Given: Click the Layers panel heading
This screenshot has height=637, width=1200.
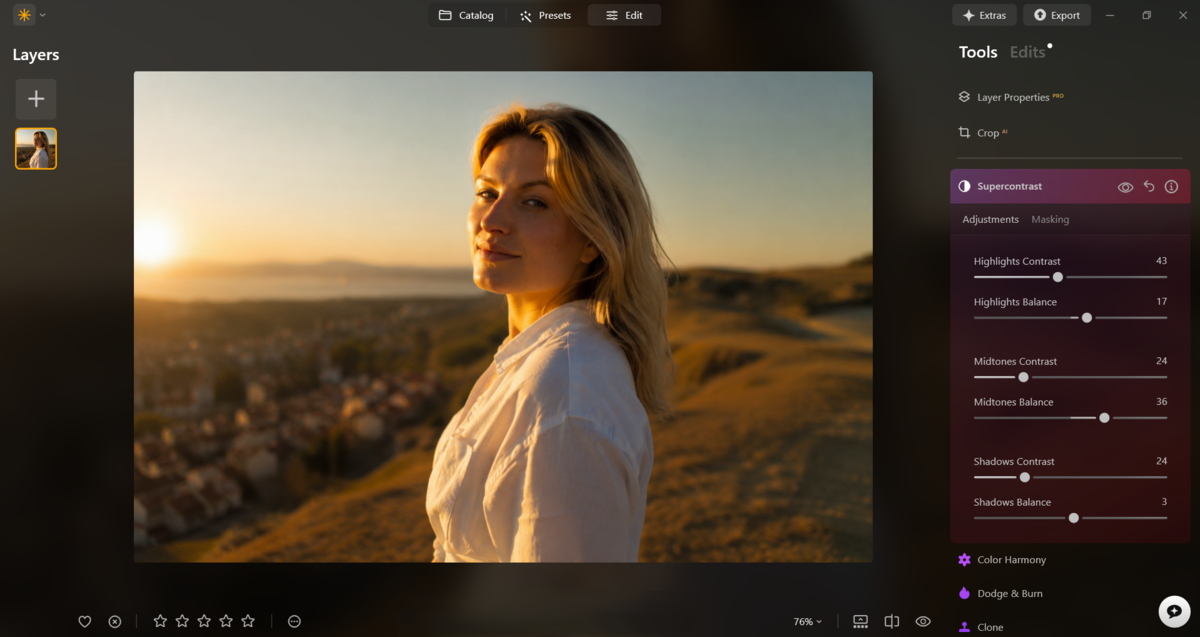Looking at the screenshot, I should tap(36, 55).
